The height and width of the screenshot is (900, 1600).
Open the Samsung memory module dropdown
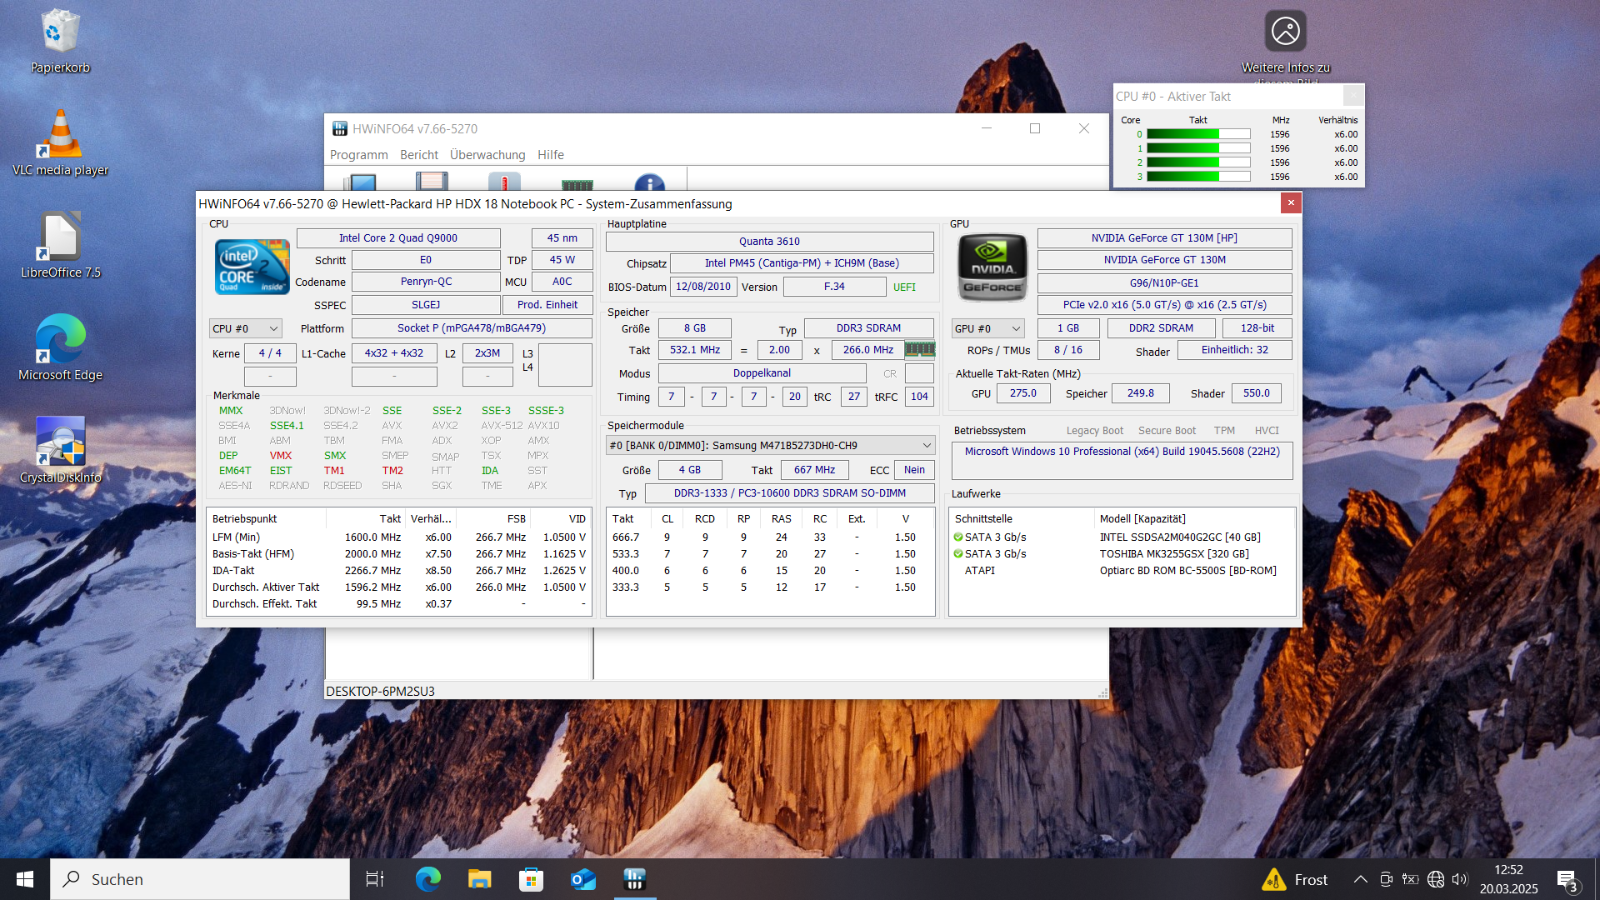pos(771,445)
